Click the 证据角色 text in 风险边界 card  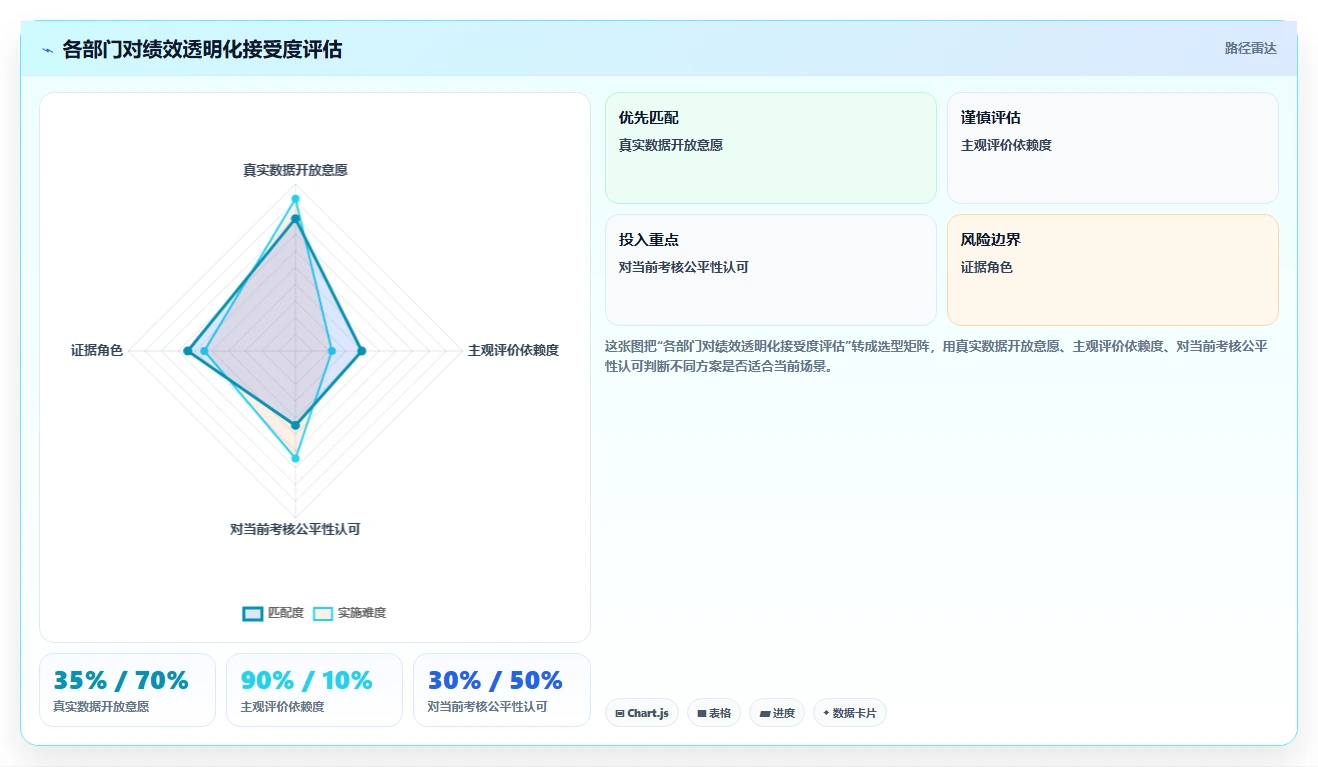(x=987, y=267)
